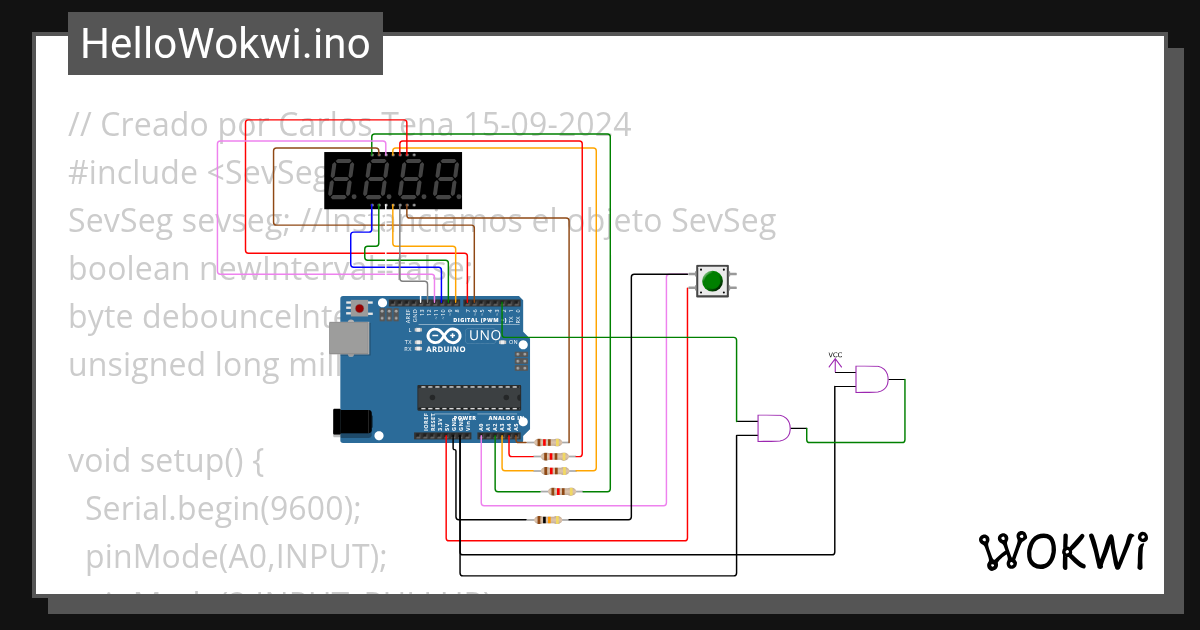Click the Wokwi logo

tap(1063, 549)
